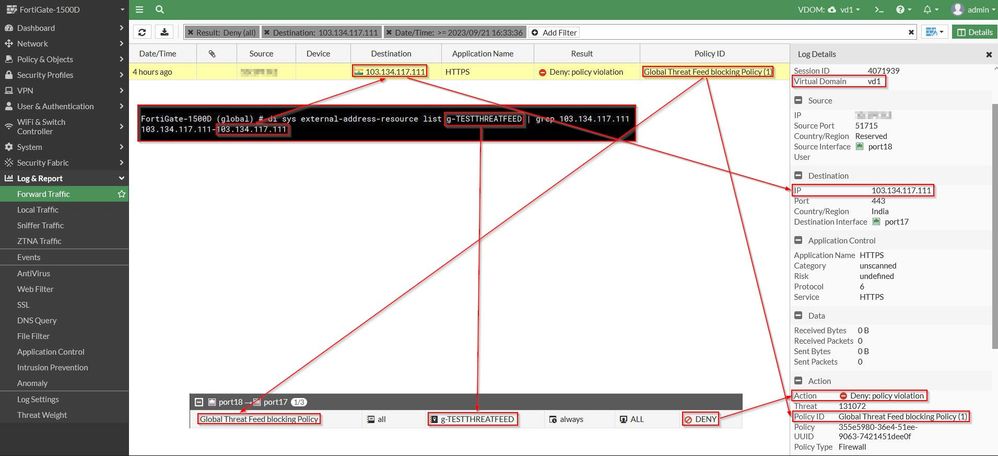Open Sniffer Traffic logs
The image size is (998, 456).
pyautogui.click(x=40, y=225)
